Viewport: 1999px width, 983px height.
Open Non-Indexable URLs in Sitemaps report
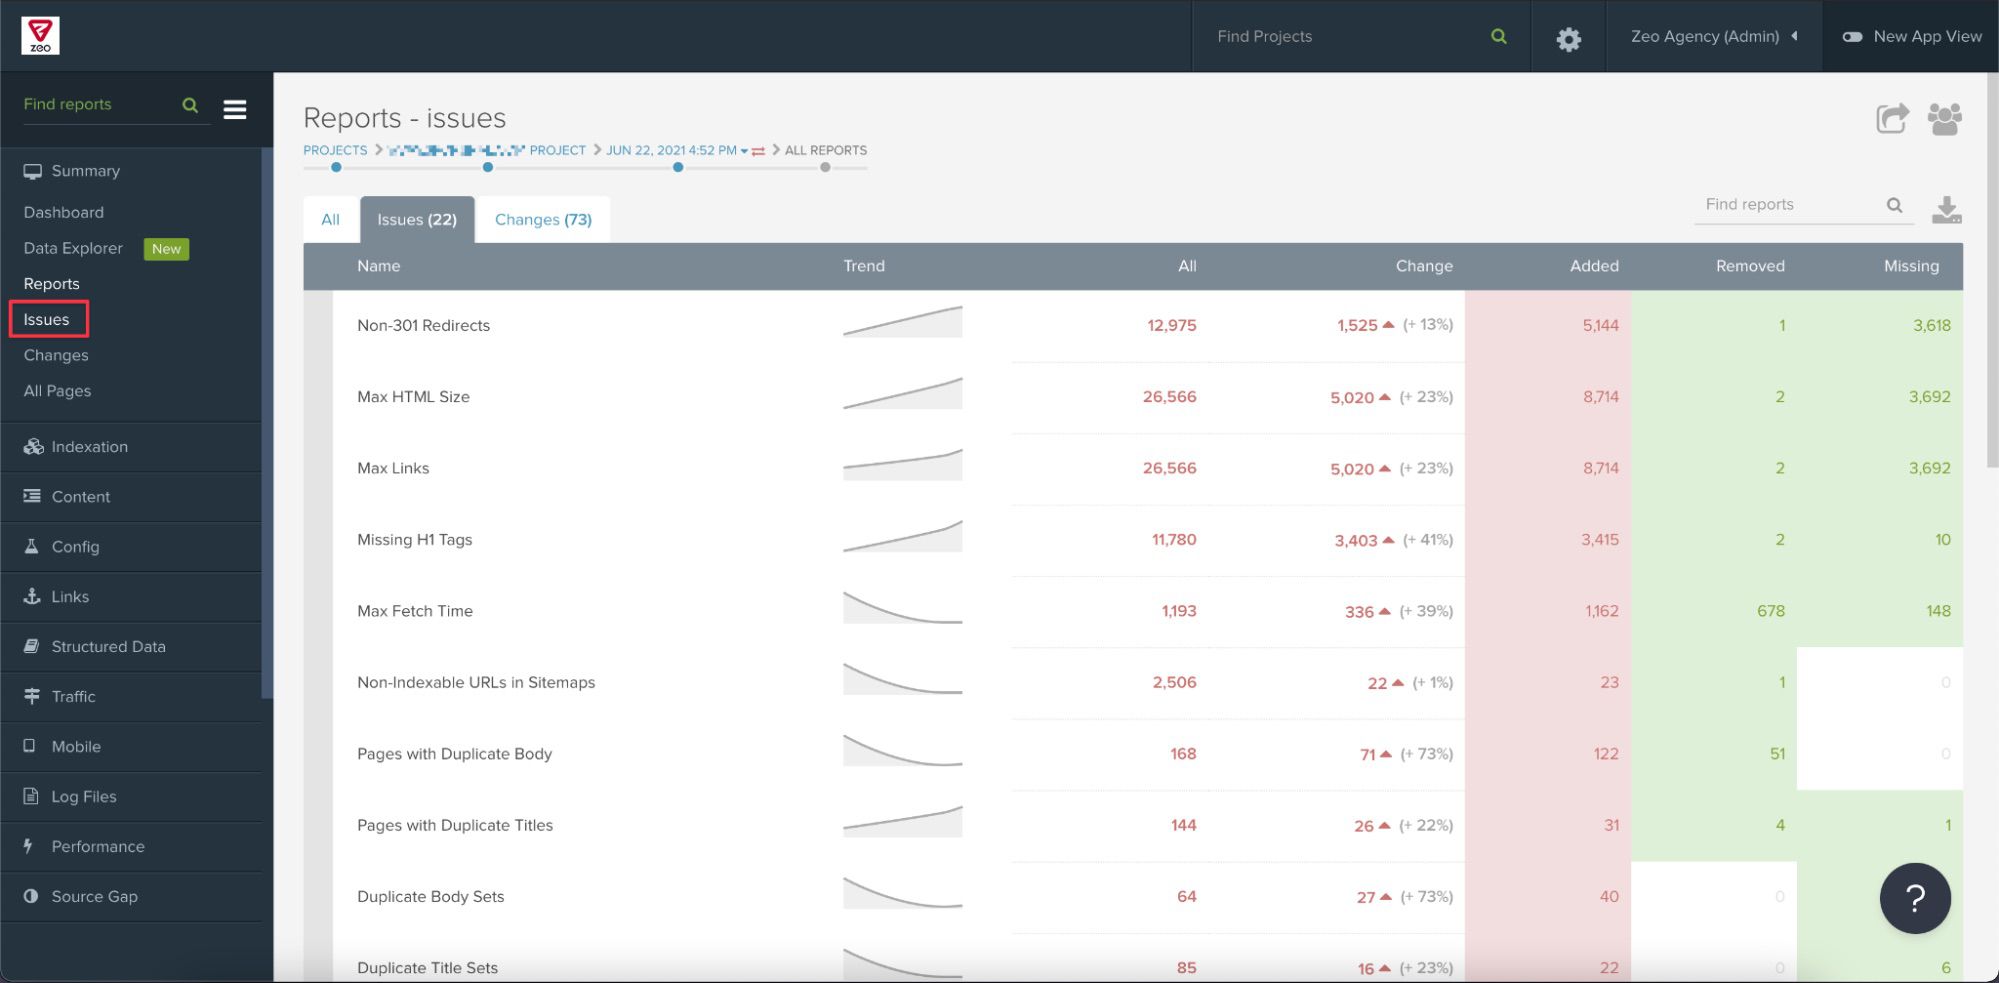[476, 683]
